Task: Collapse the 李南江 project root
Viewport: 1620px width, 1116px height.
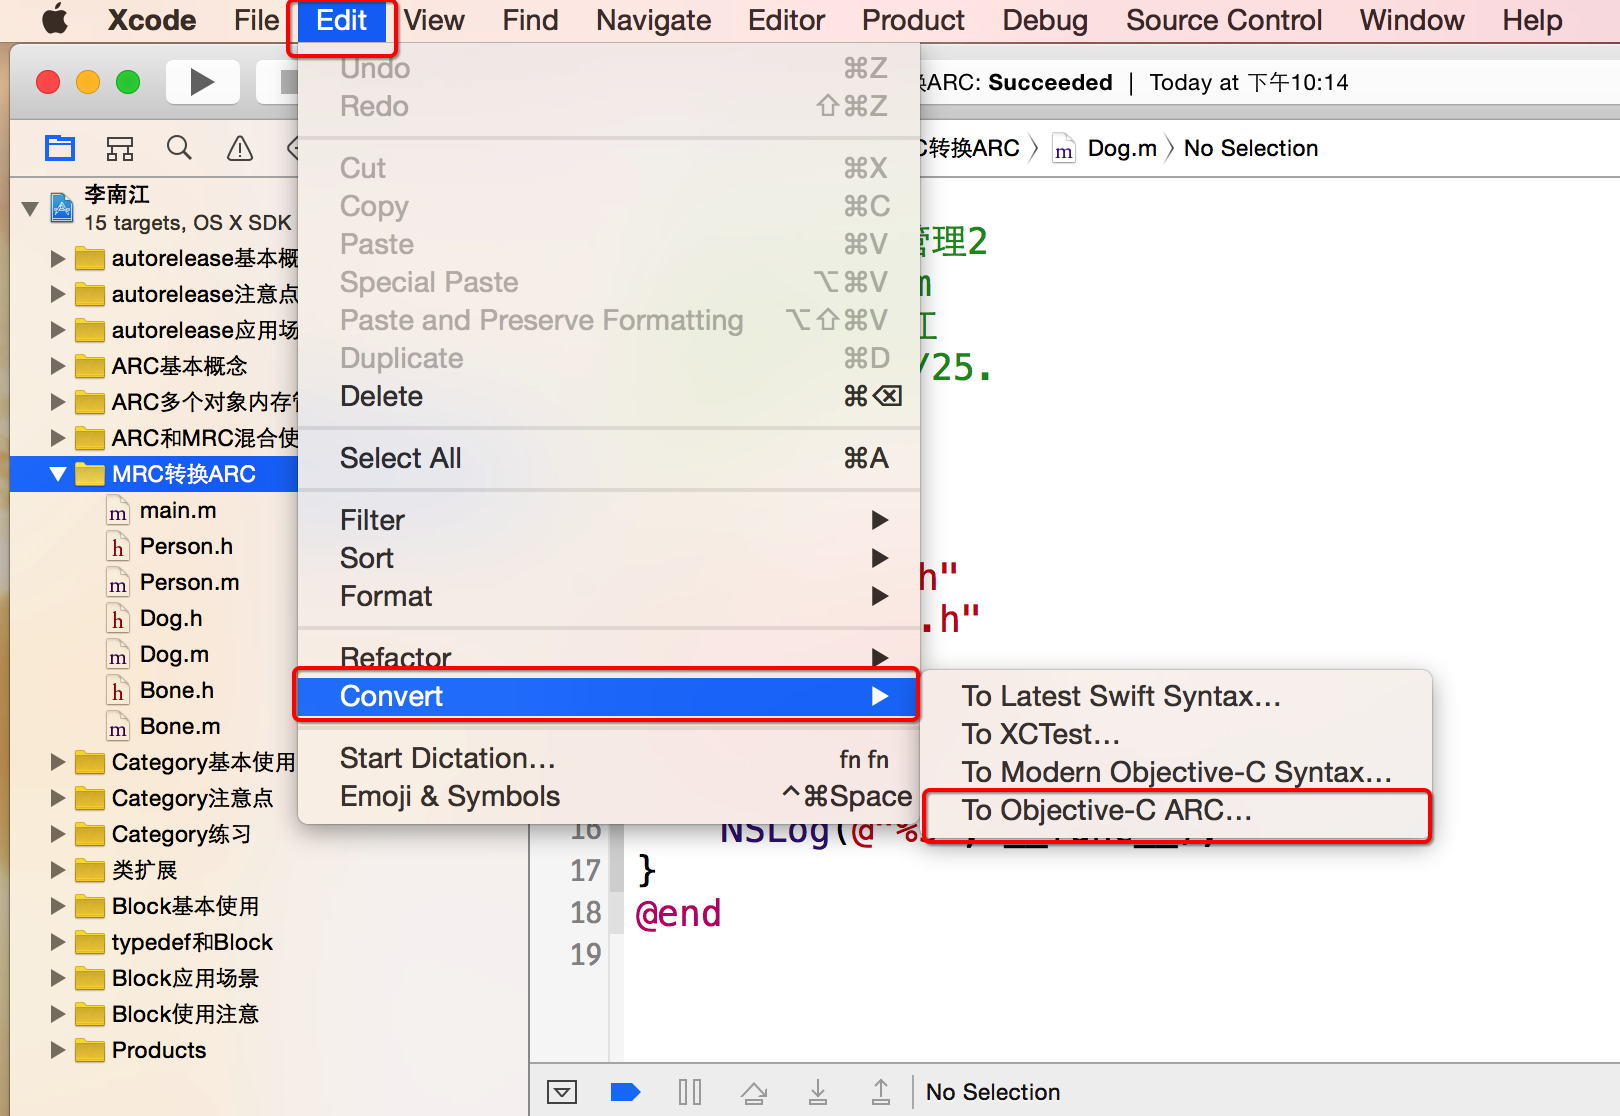Action: pos(30,208)
